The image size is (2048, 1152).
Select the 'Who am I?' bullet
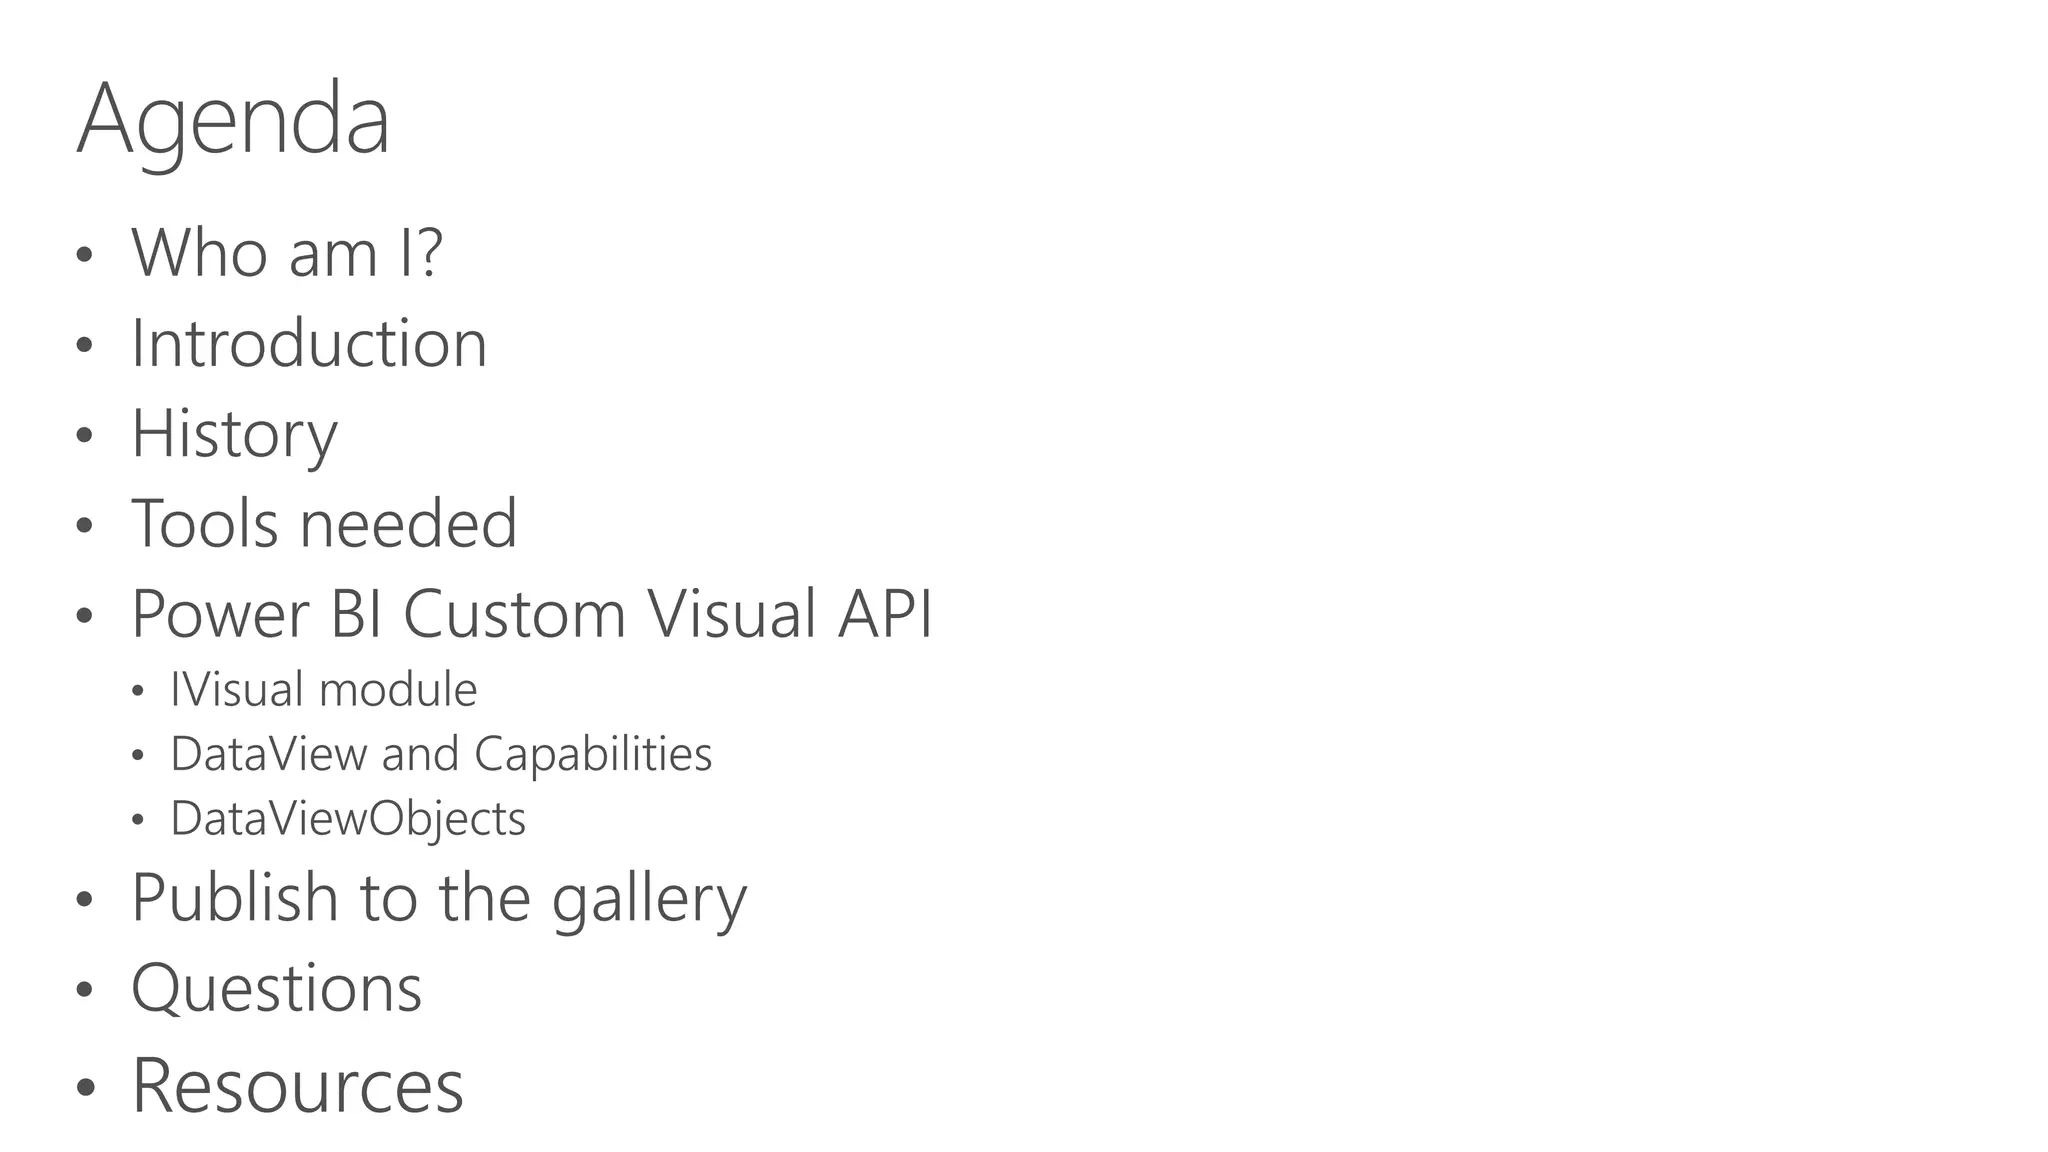click(x=287, y=252)
